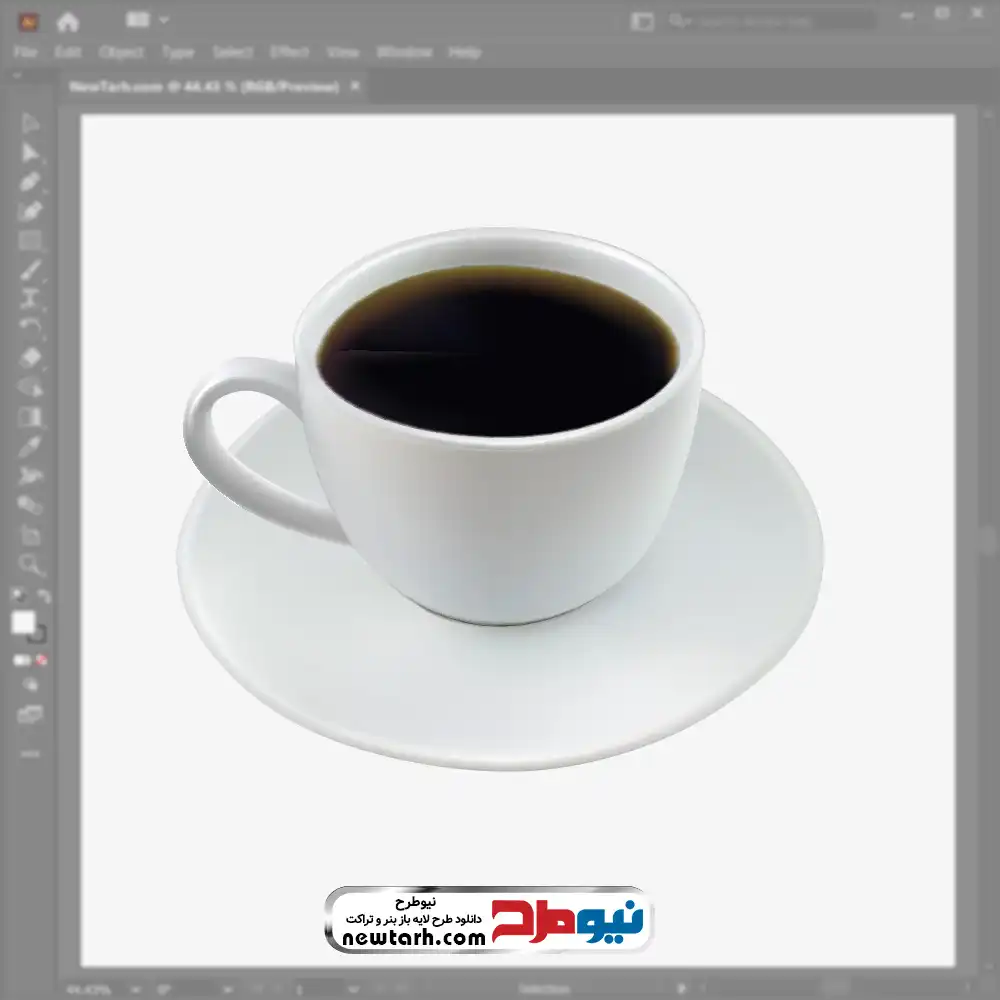Click the white Fill color swatch
1000x1000 pixels.
[23, 623]
